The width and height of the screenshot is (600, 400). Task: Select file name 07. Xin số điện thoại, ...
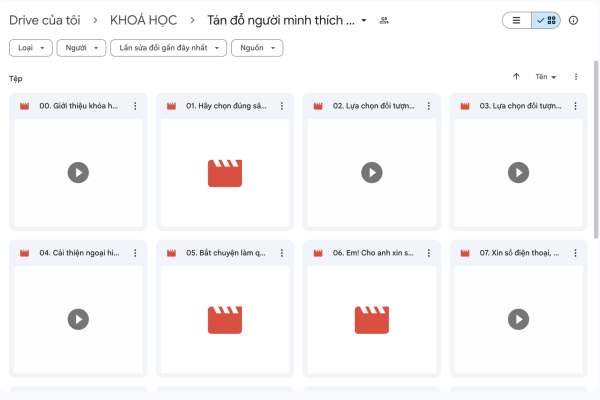[519, 253]
